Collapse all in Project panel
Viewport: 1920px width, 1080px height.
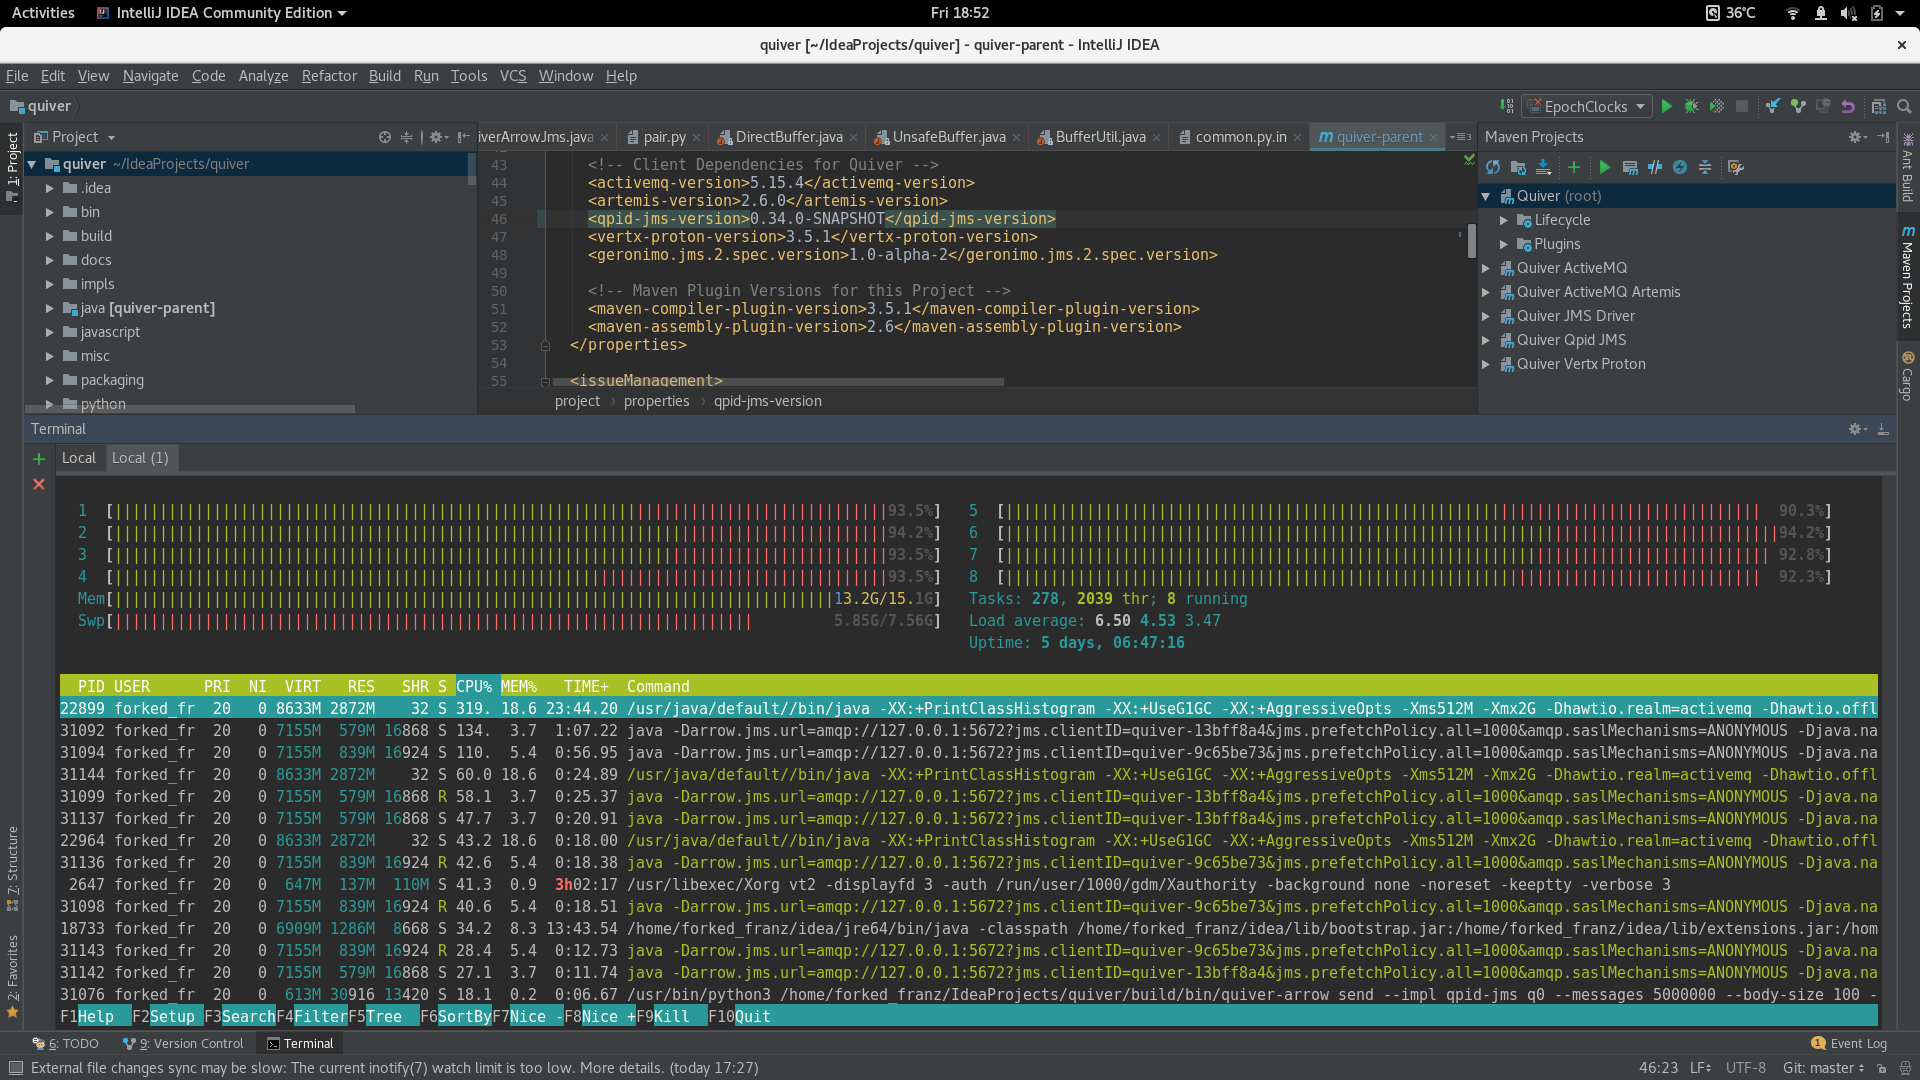tap(406, 137)
